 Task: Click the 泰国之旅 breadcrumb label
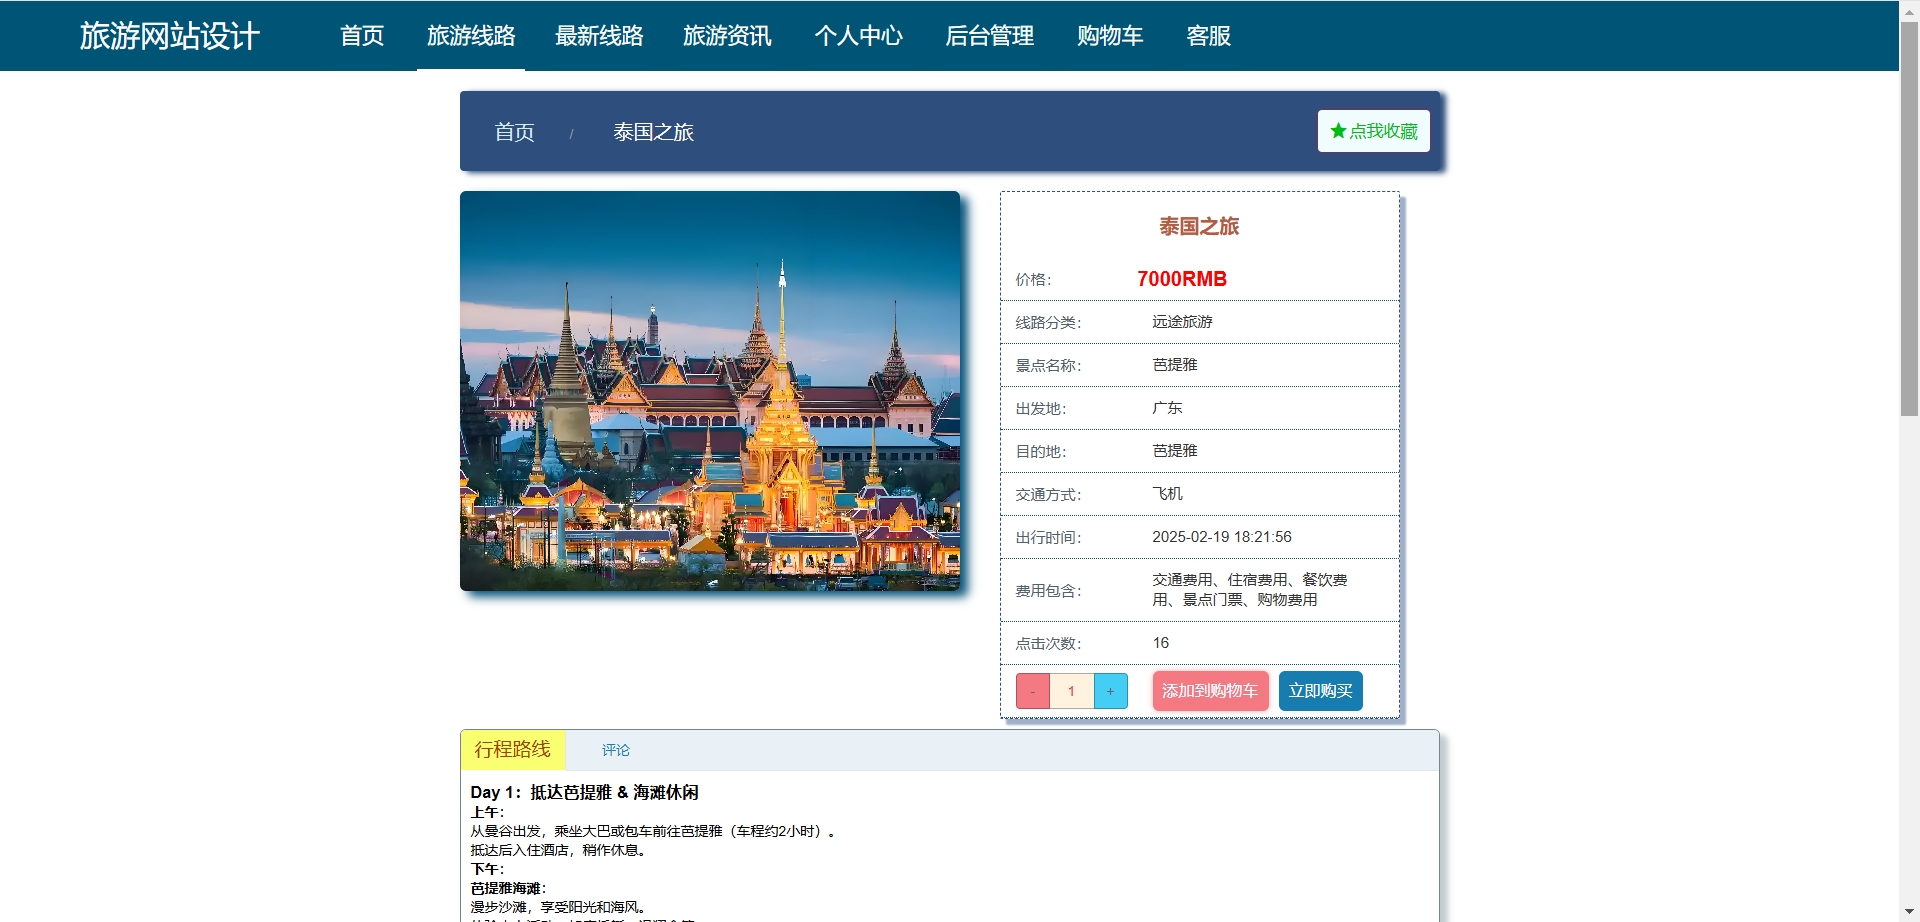(x=653, y=131)
